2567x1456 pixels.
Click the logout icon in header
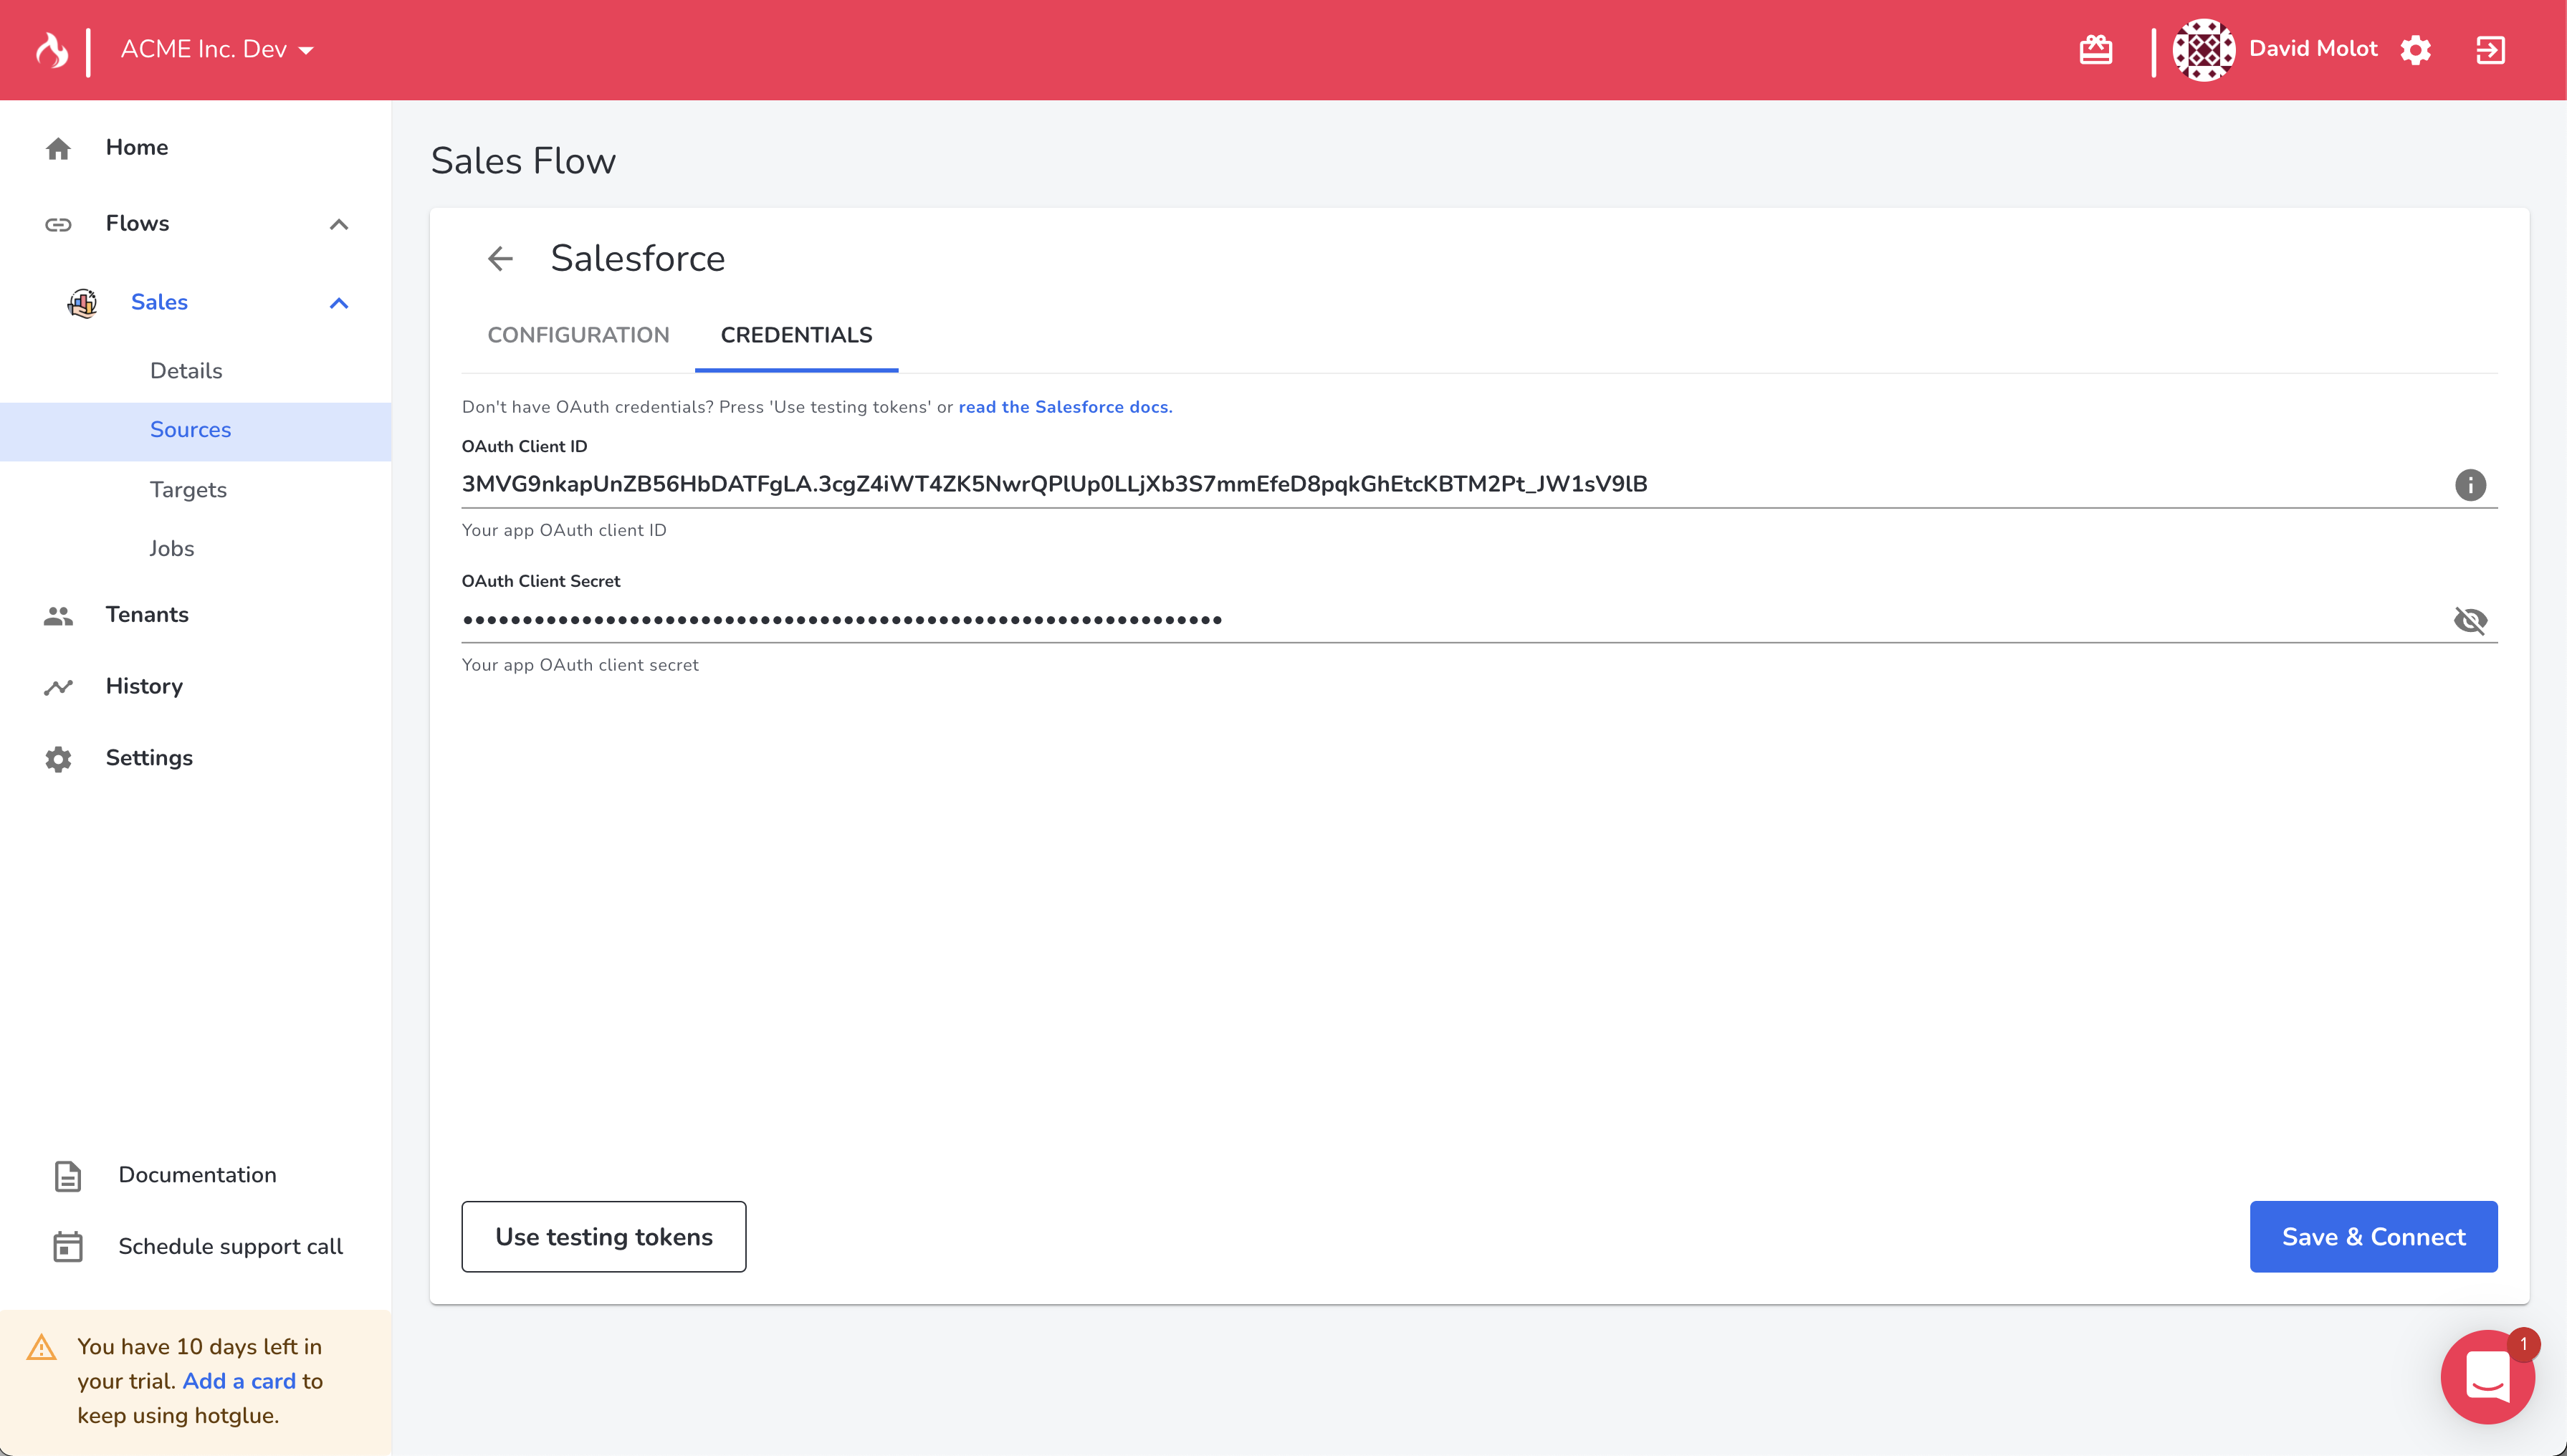tap(2490, 49)
